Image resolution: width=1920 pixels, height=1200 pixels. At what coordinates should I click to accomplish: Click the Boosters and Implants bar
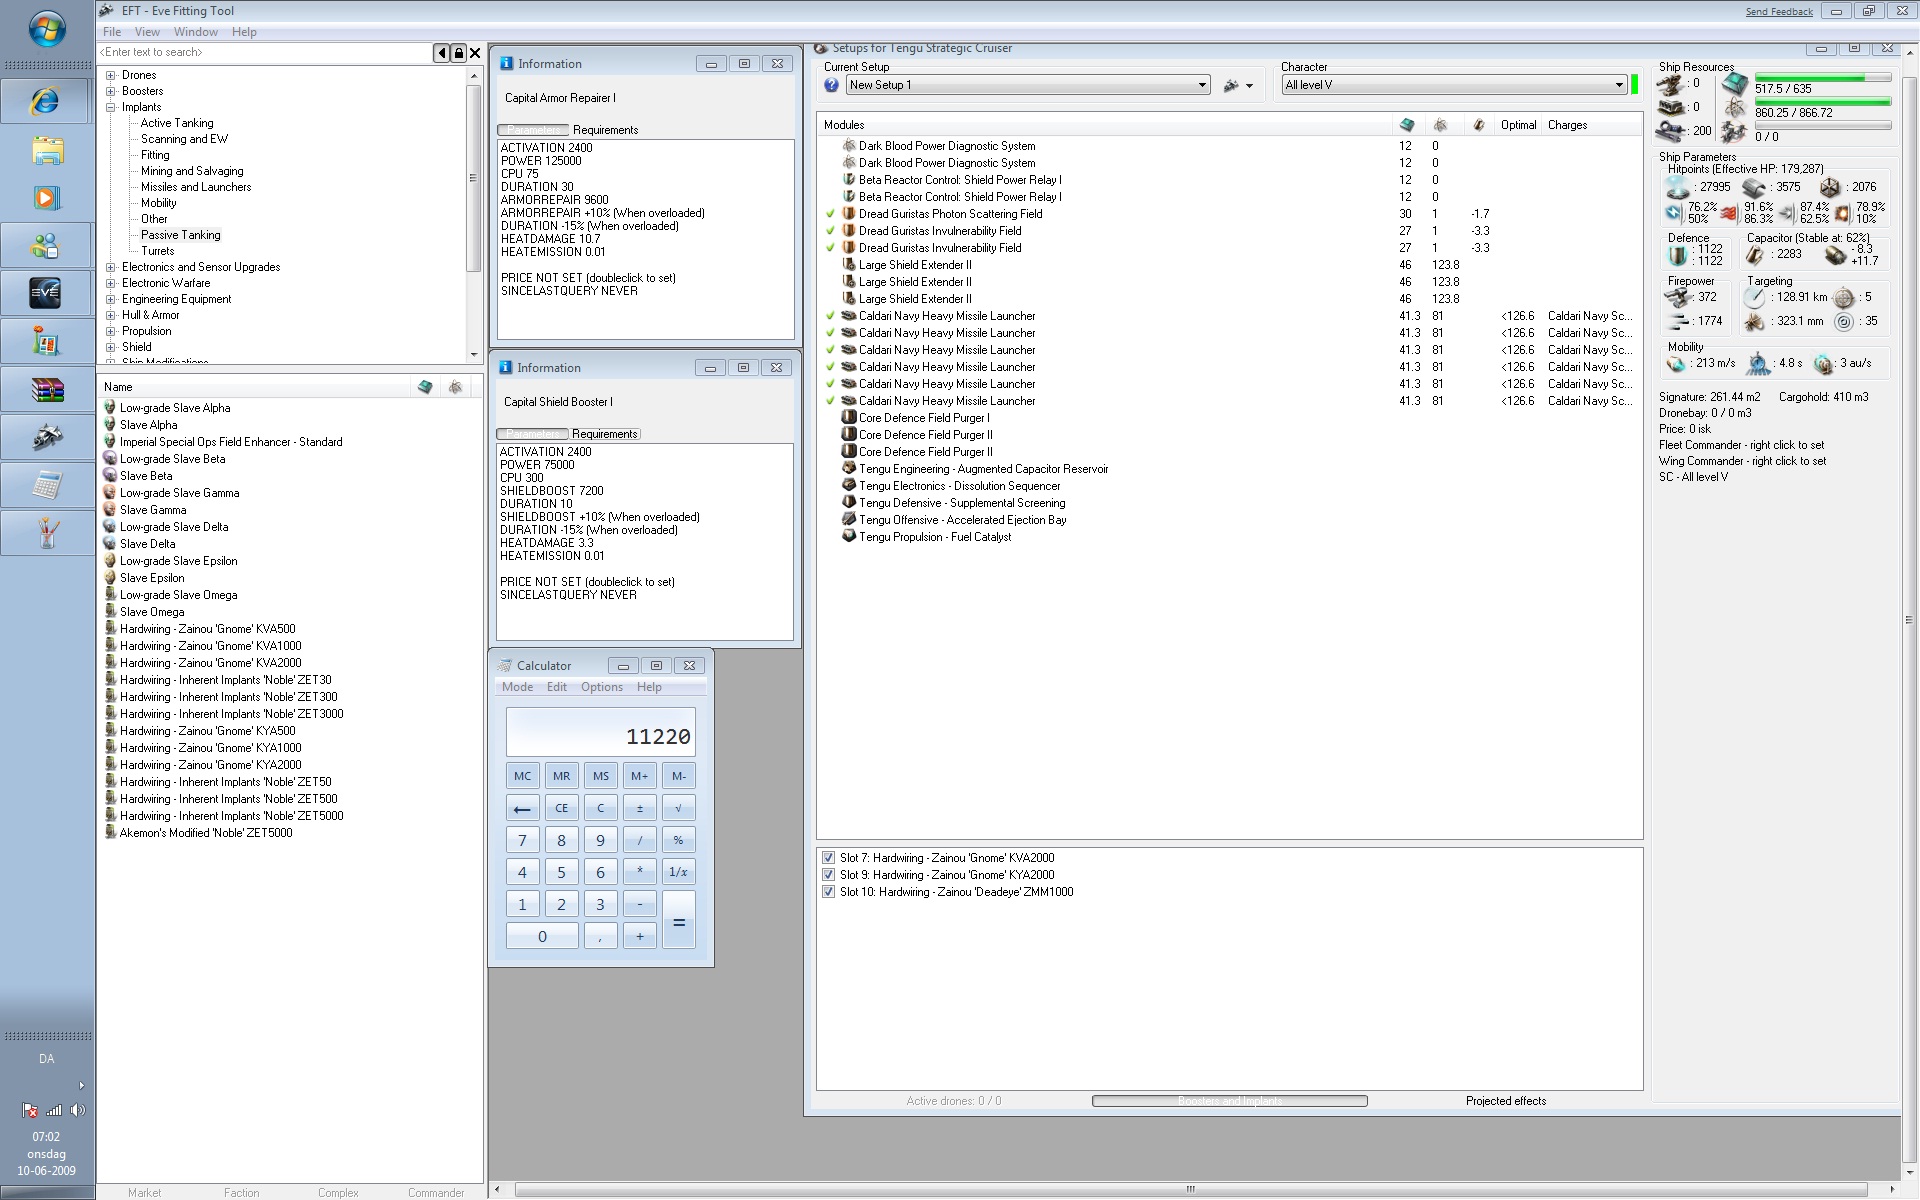click(1229, 1101)
